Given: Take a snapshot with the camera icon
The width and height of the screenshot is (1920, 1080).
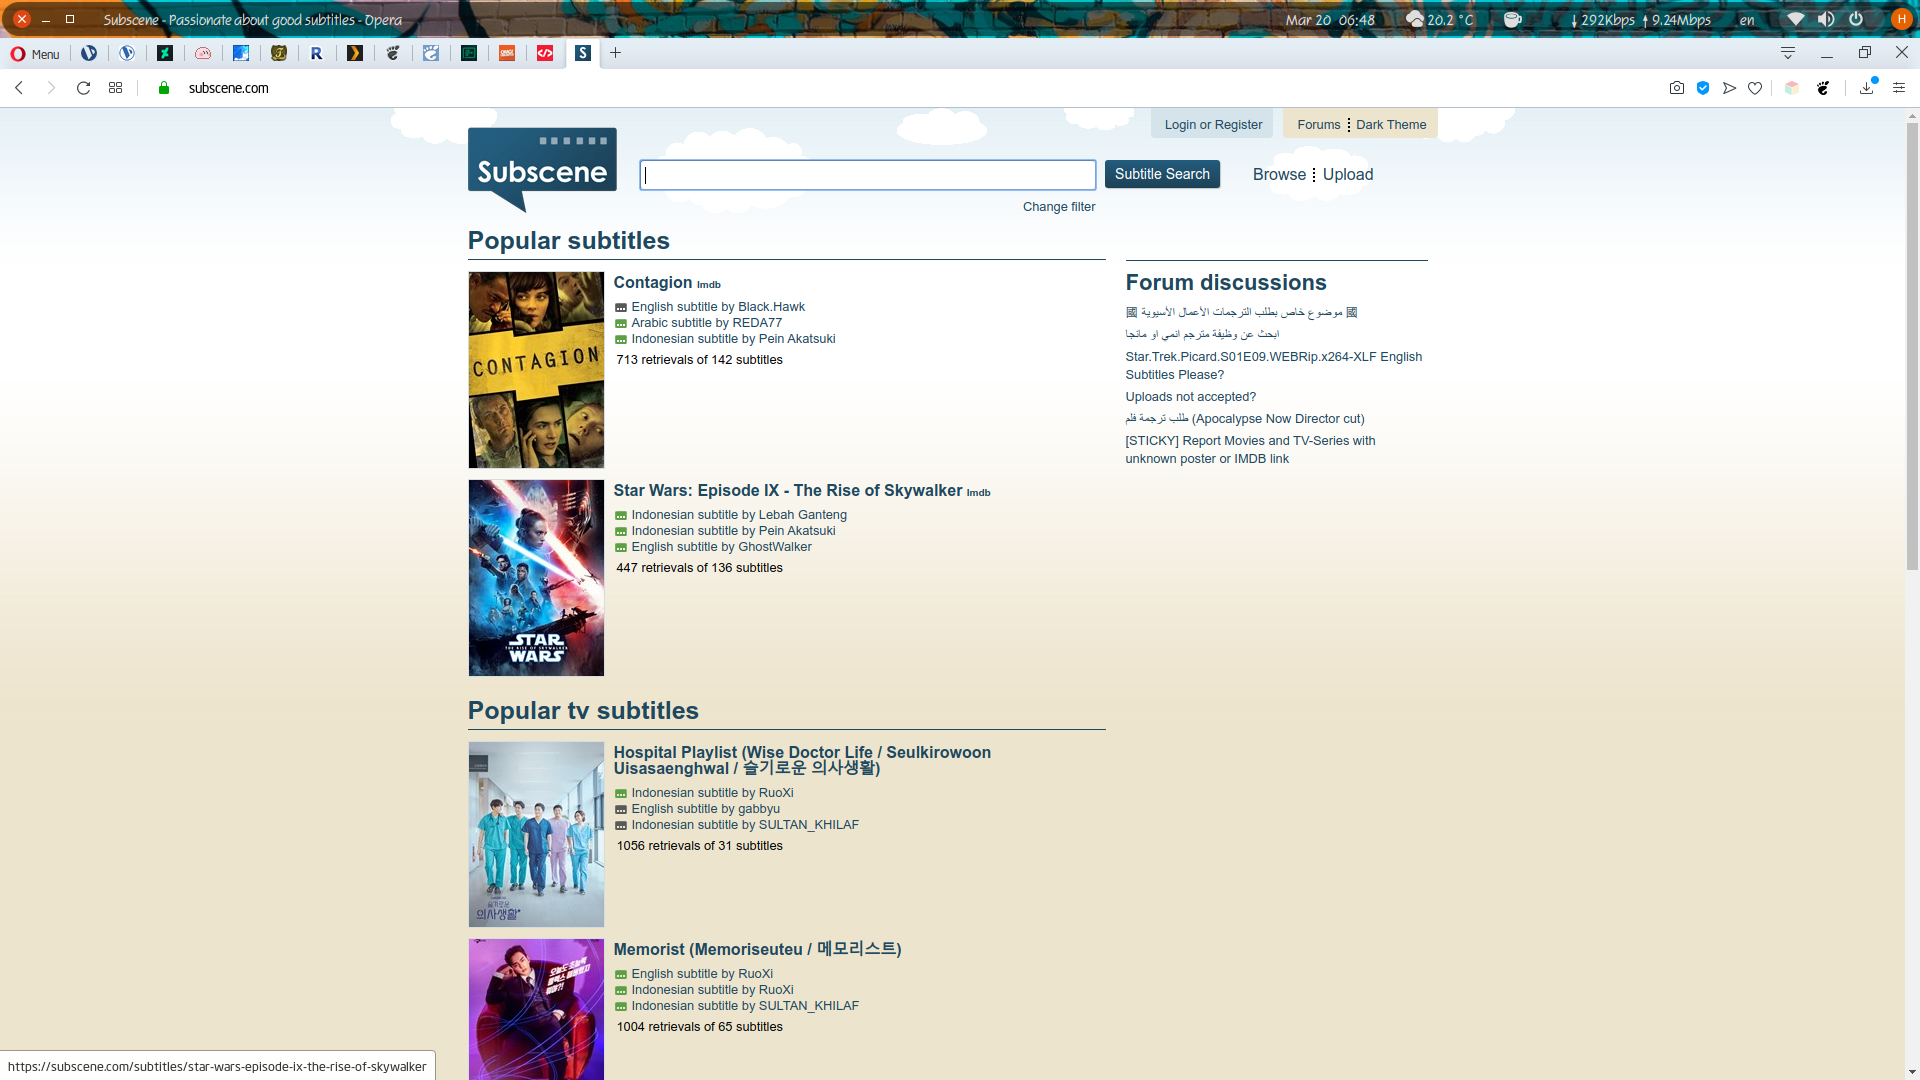Looking at the screenshot, I should pos(1677,88).
